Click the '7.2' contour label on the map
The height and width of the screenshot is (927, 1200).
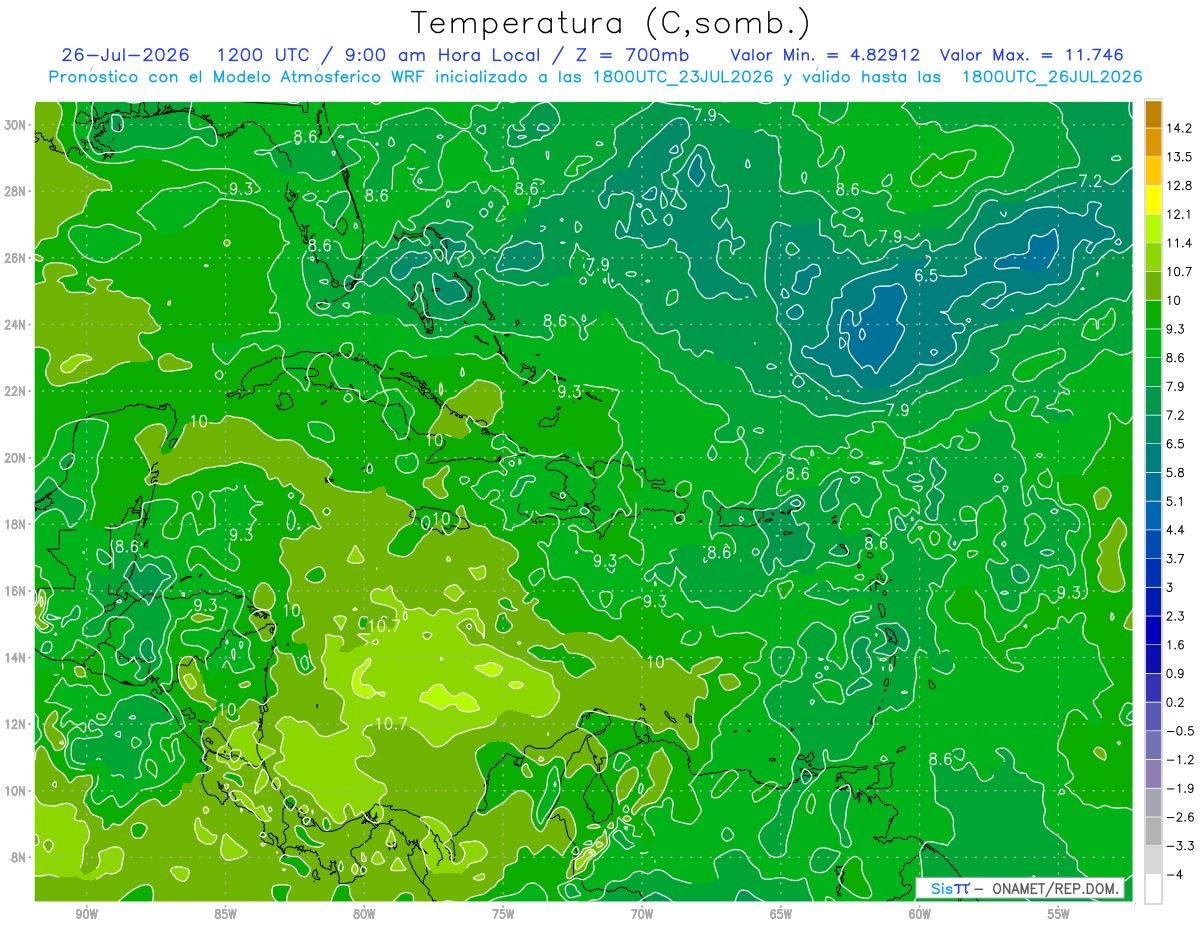click(1090, 181)
